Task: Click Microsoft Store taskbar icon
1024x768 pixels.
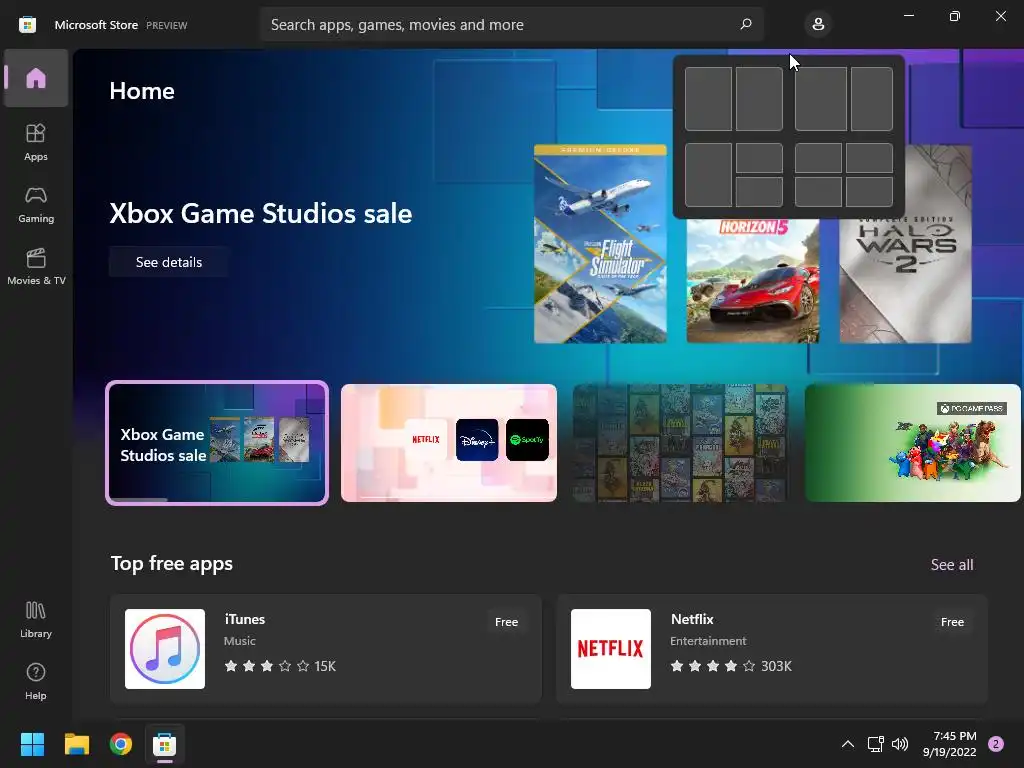Action: (165, 744)
